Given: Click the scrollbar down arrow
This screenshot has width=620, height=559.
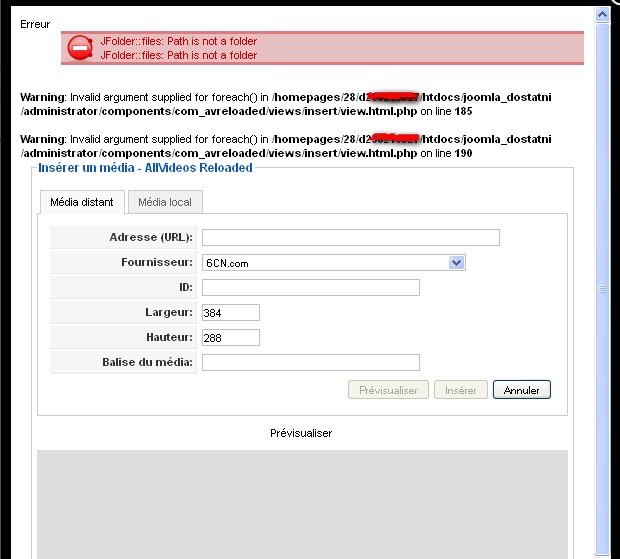Looking at the screenshot, I should tap(602, 550).
